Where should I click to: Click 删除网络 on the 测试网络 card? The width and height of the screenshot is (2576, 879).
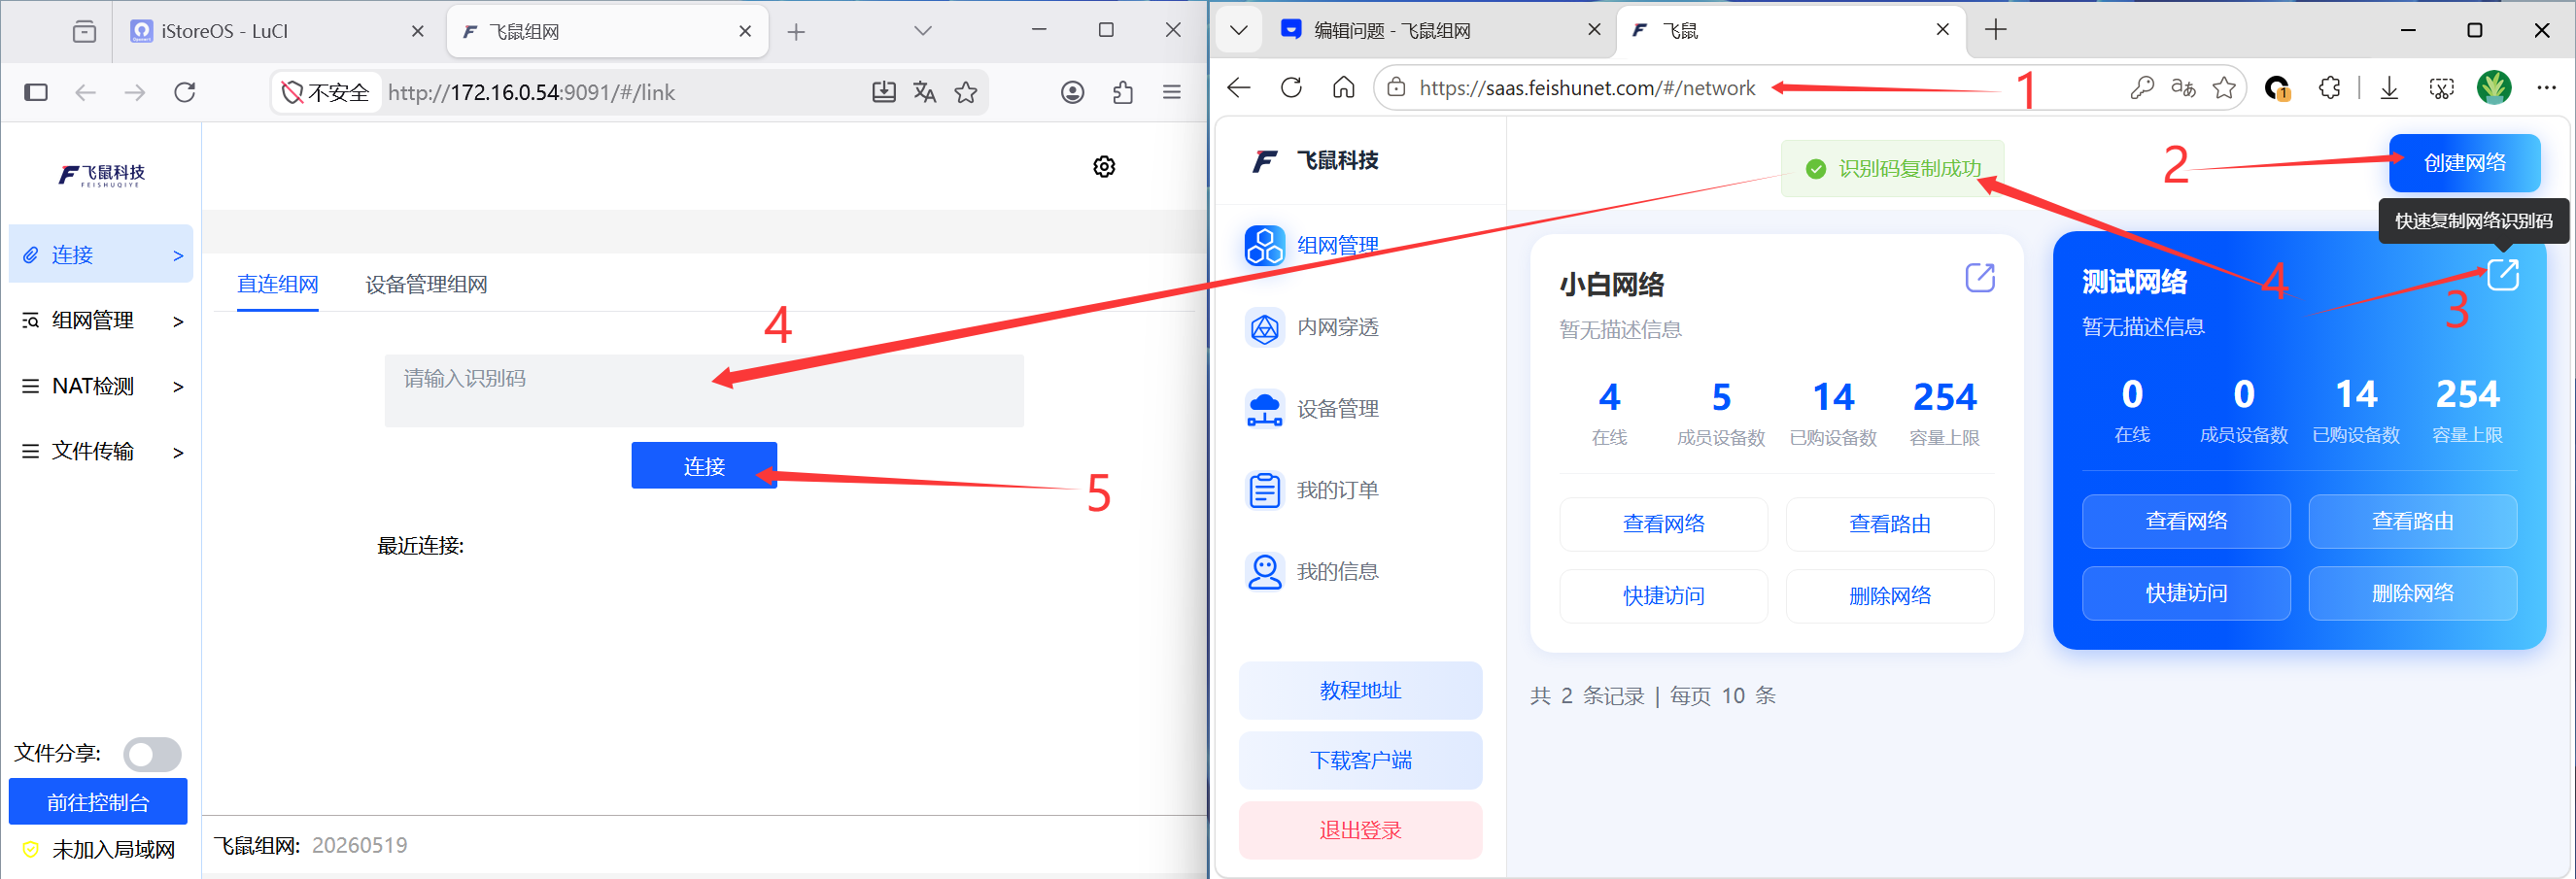click(2412, 593)
